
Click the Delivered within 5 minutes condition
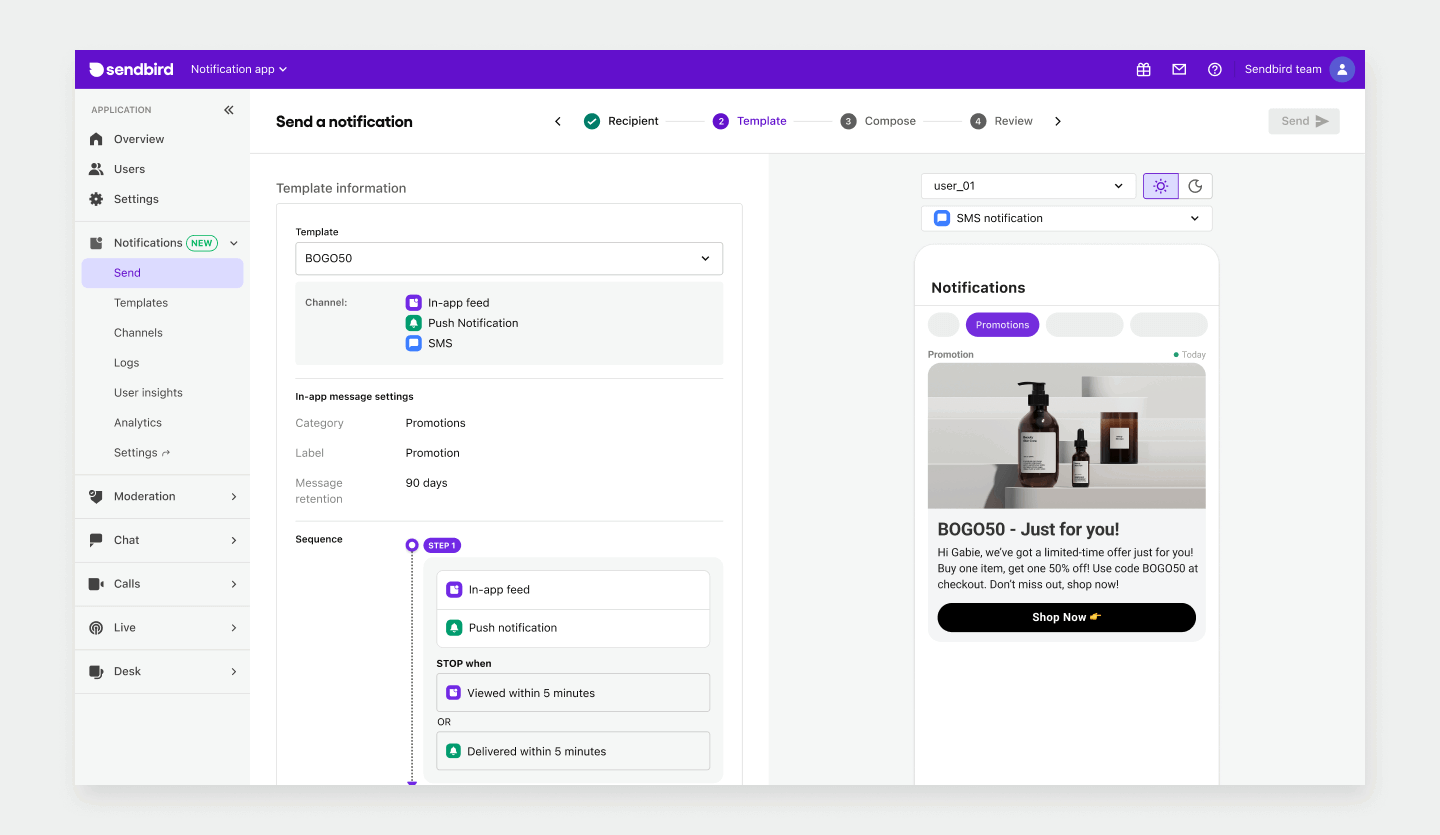573,751
